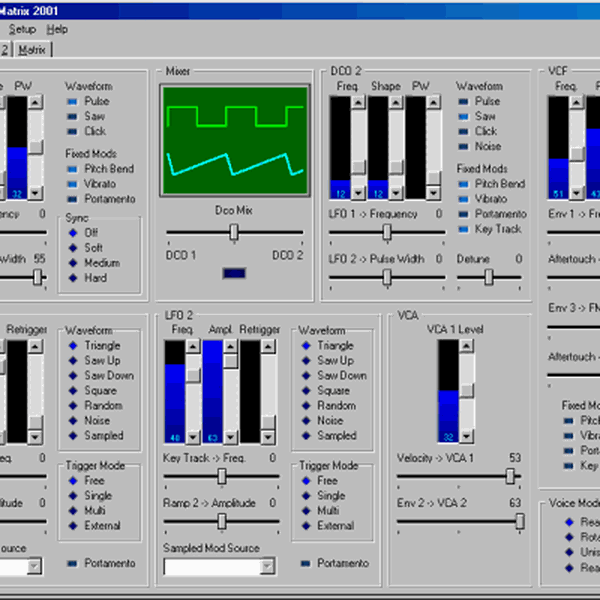Screen dimensions: 600x600
Task: Set LFO 2 trigger mode to External
Action: (x=305, y=525)
